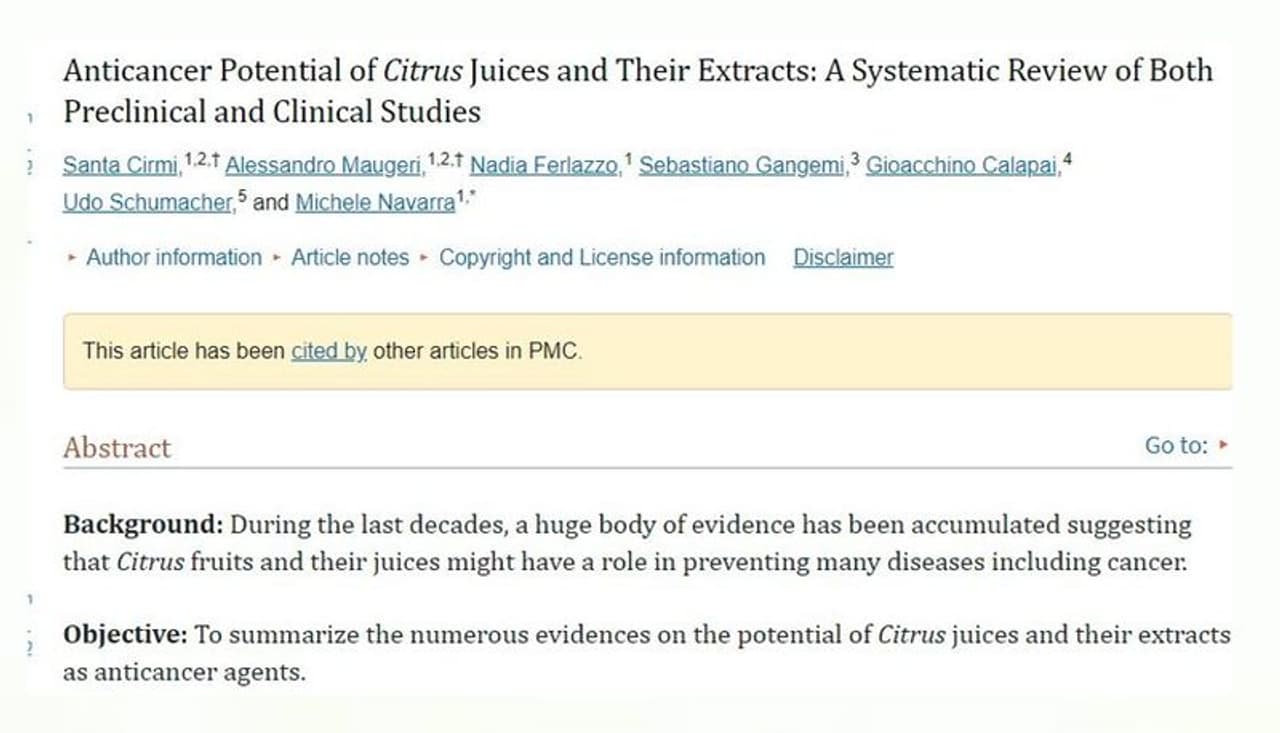Click the Abstract section heading
Viewport: 1280px width, 733px height.
pos(117,448)
